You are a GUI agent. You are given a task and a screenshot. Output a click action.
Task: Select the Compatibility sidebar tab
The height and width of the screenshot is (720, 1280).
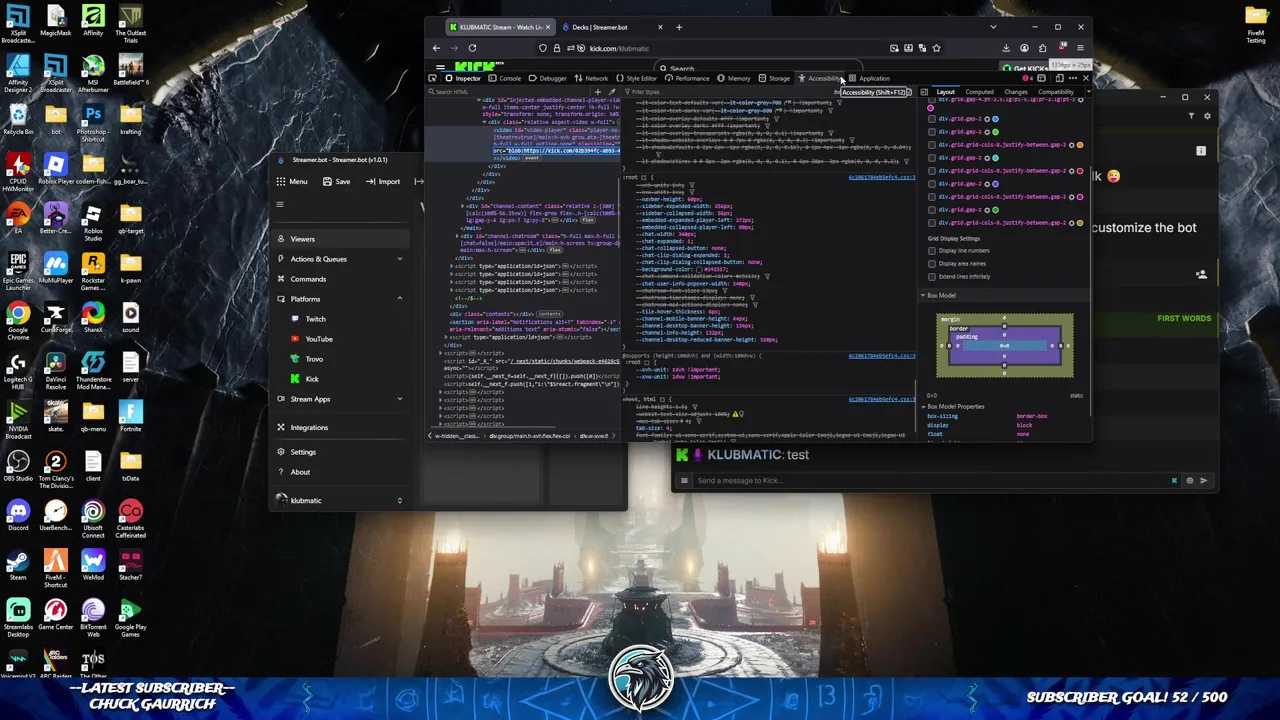pyautogui.click(x=1055, y=92)
